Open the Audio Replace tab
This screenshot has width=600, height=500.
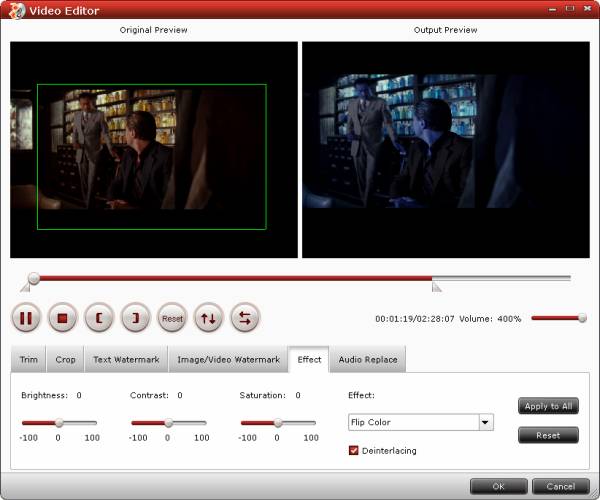point(368,360)
